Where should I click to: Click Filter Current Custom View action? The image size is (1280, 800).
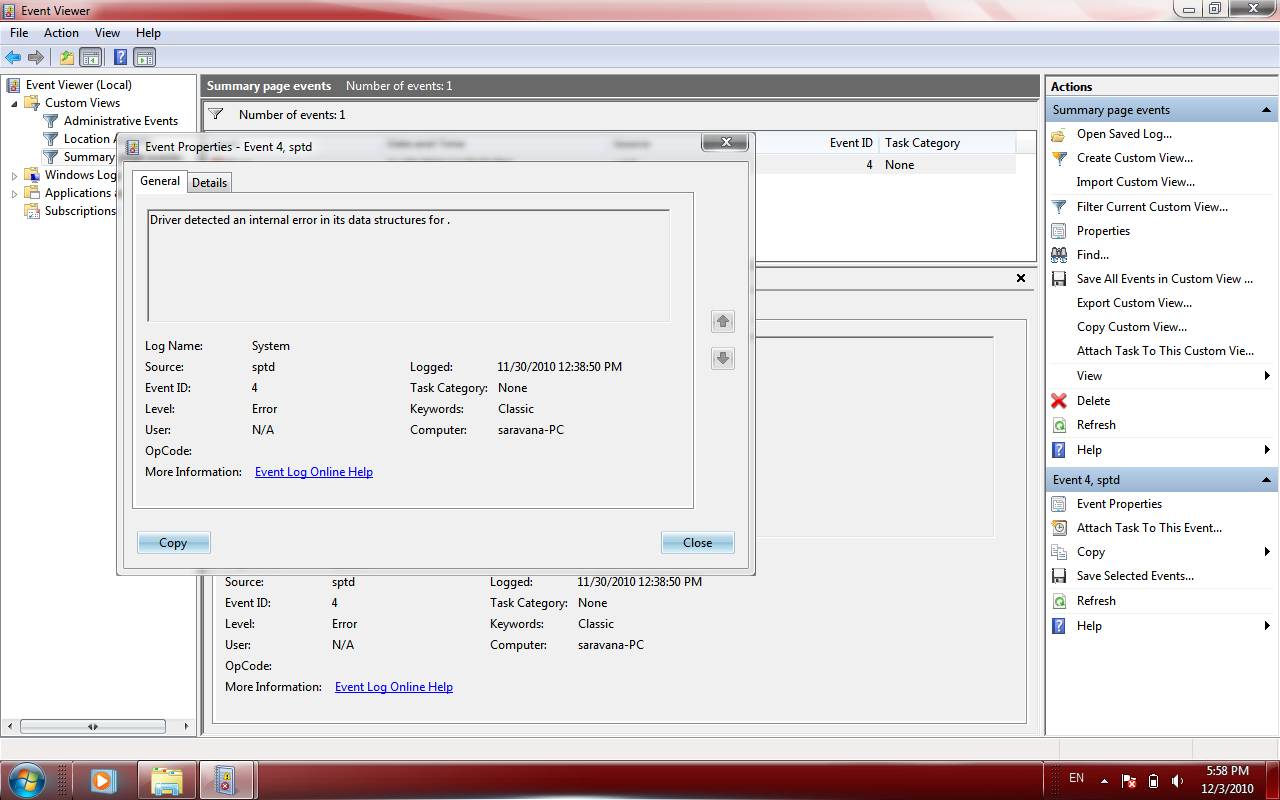click(x=1152, y=207)
